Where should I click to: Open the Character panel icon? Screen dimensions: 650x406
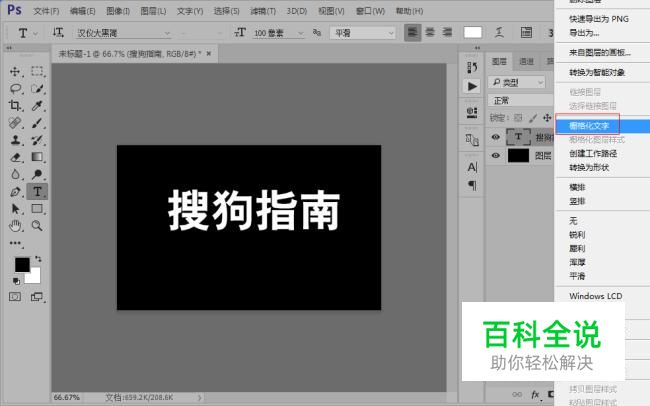(472, 167)
